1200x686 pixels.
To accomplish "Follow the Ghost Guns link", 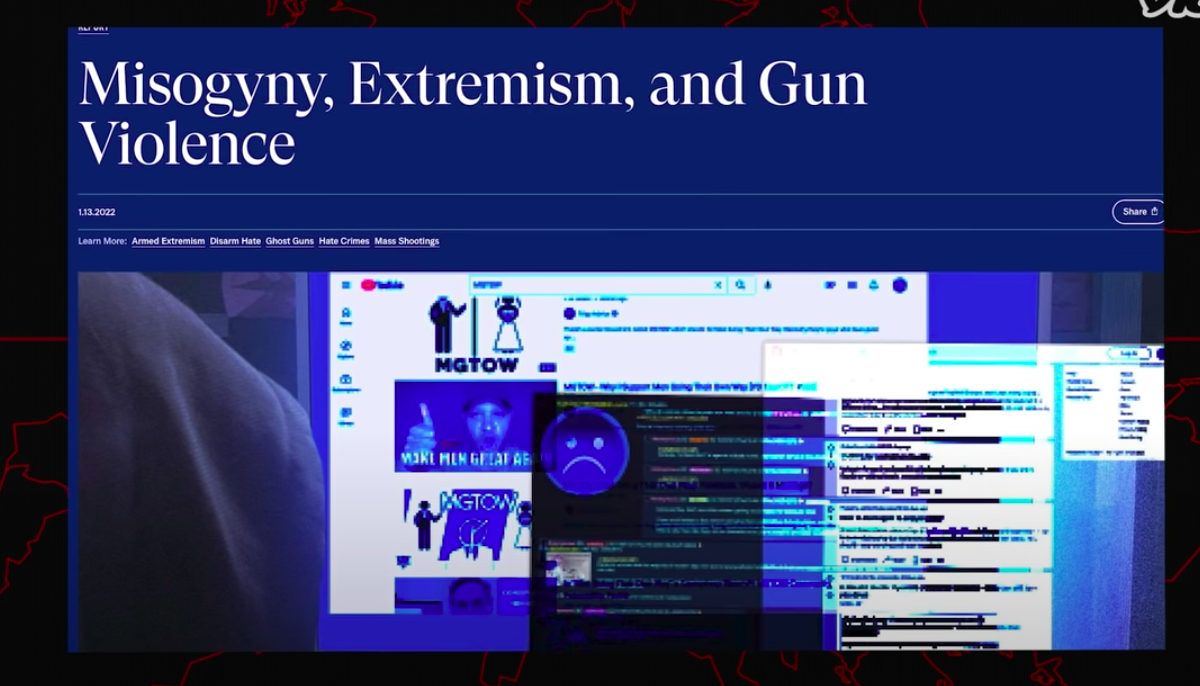I will [x=290, y=241].
